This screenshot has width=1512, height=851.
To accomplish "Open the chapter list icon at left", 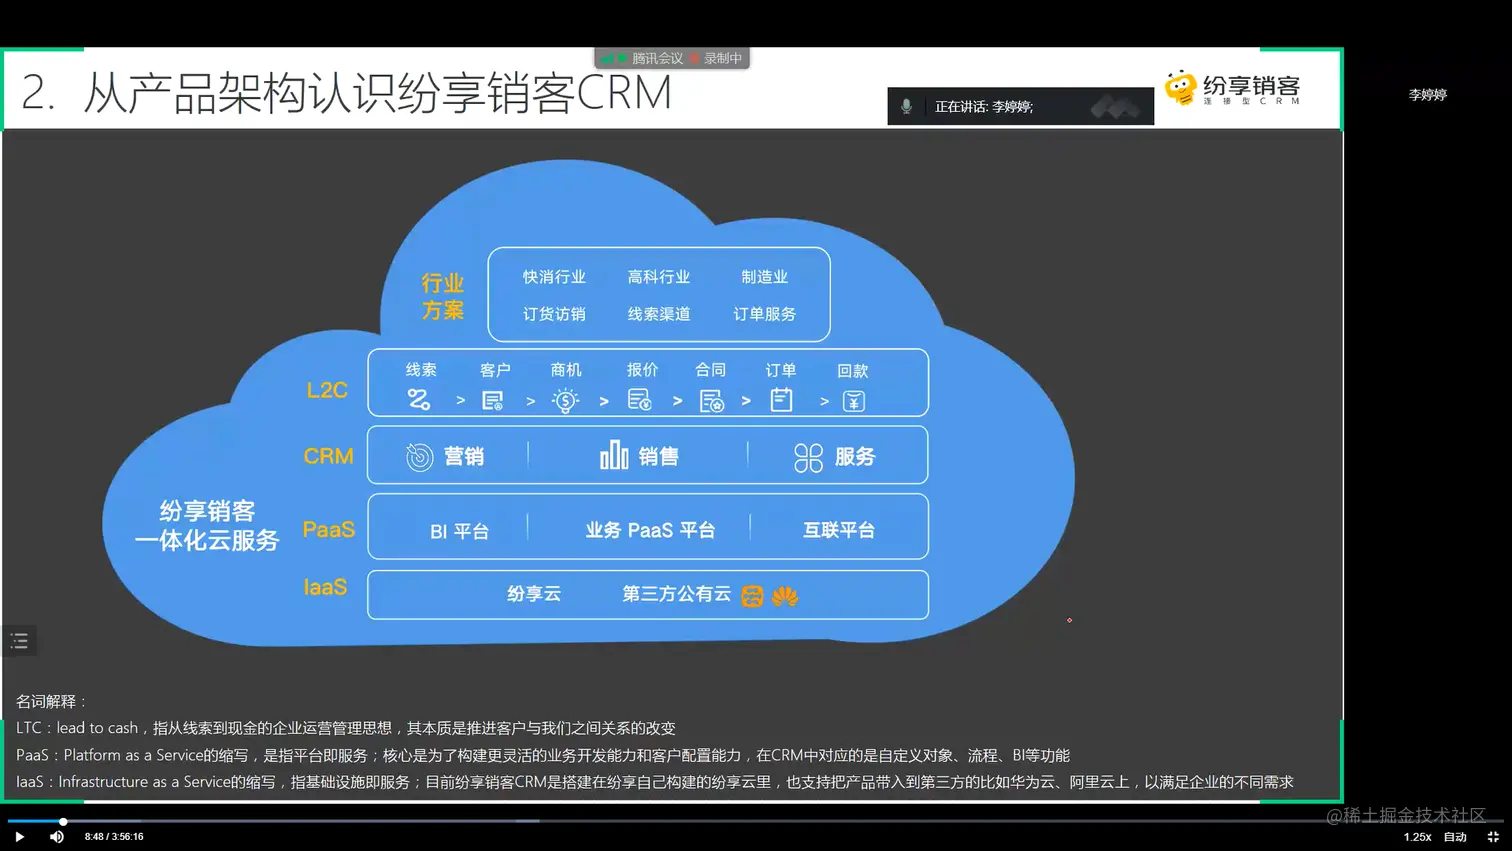I will 19,641.
